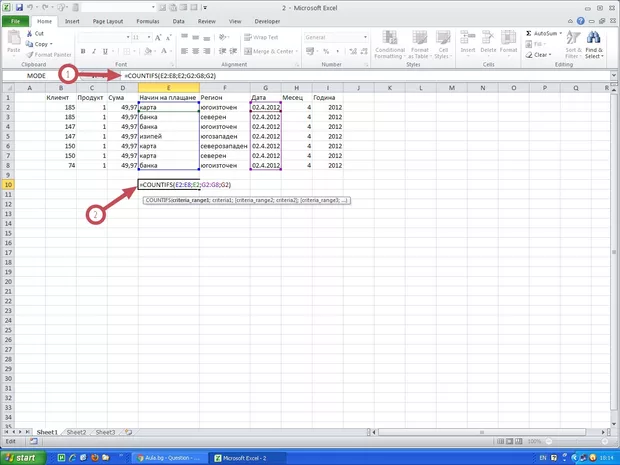The height and width of the screenshot is (465, 620).
Task: Click in the formula bar with COUNTIFS formula
Action: coord(350,76)
